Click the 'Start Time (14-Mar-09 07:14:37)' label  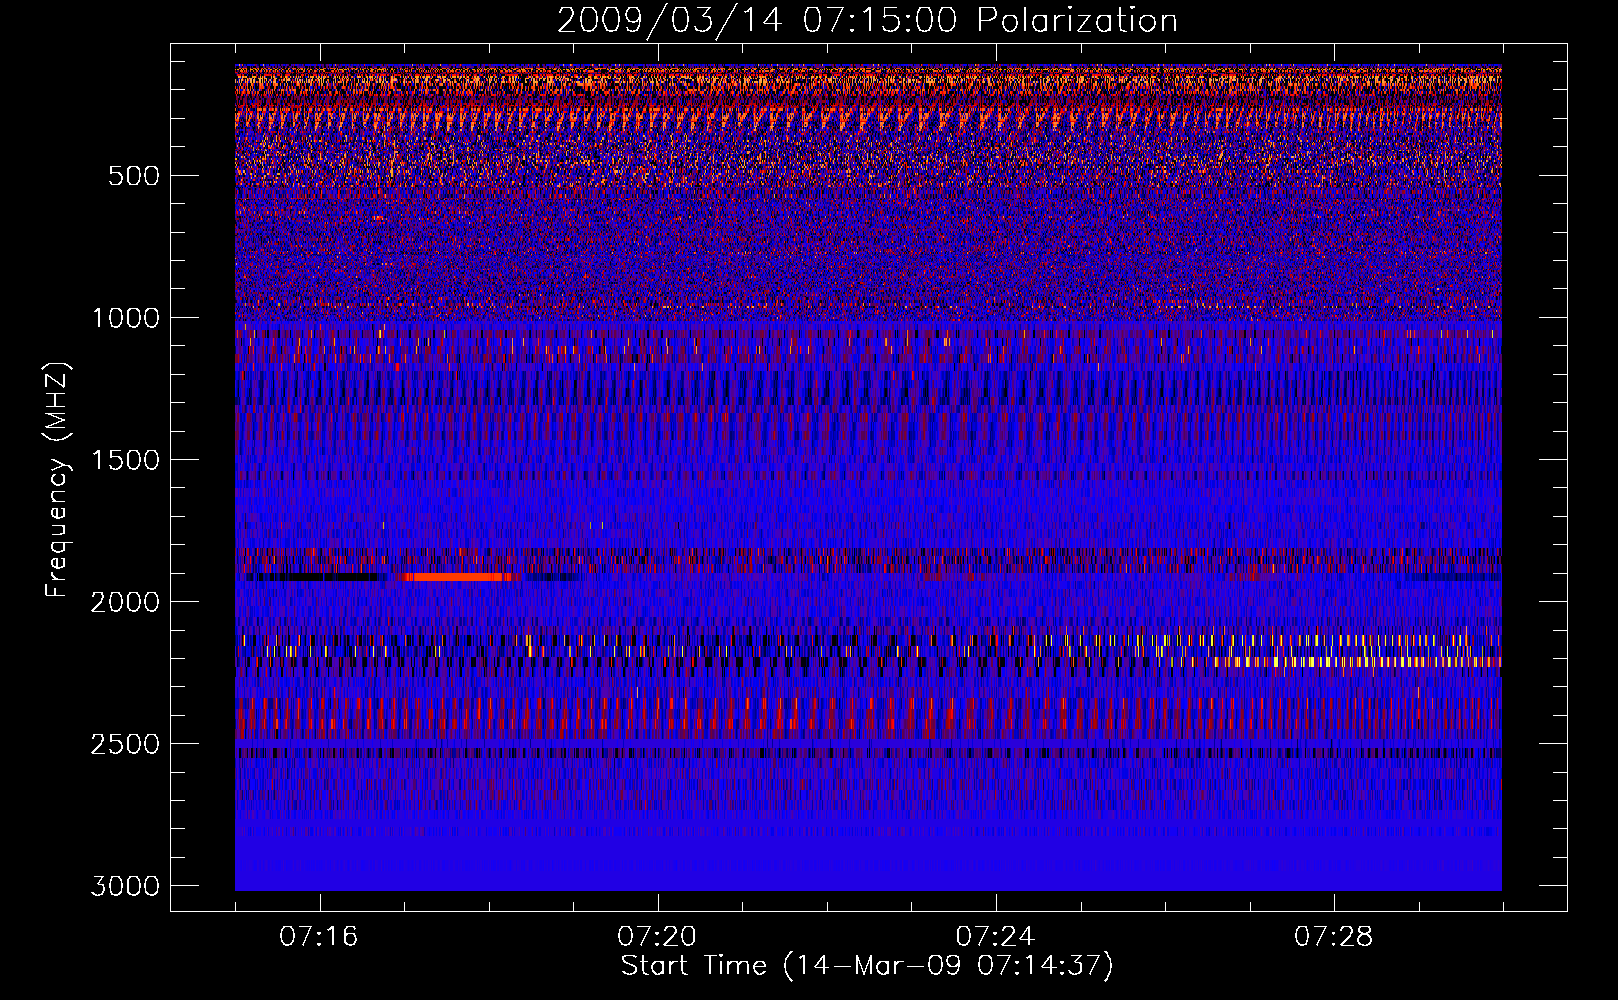pyautogui.click(x=867, y=966)
